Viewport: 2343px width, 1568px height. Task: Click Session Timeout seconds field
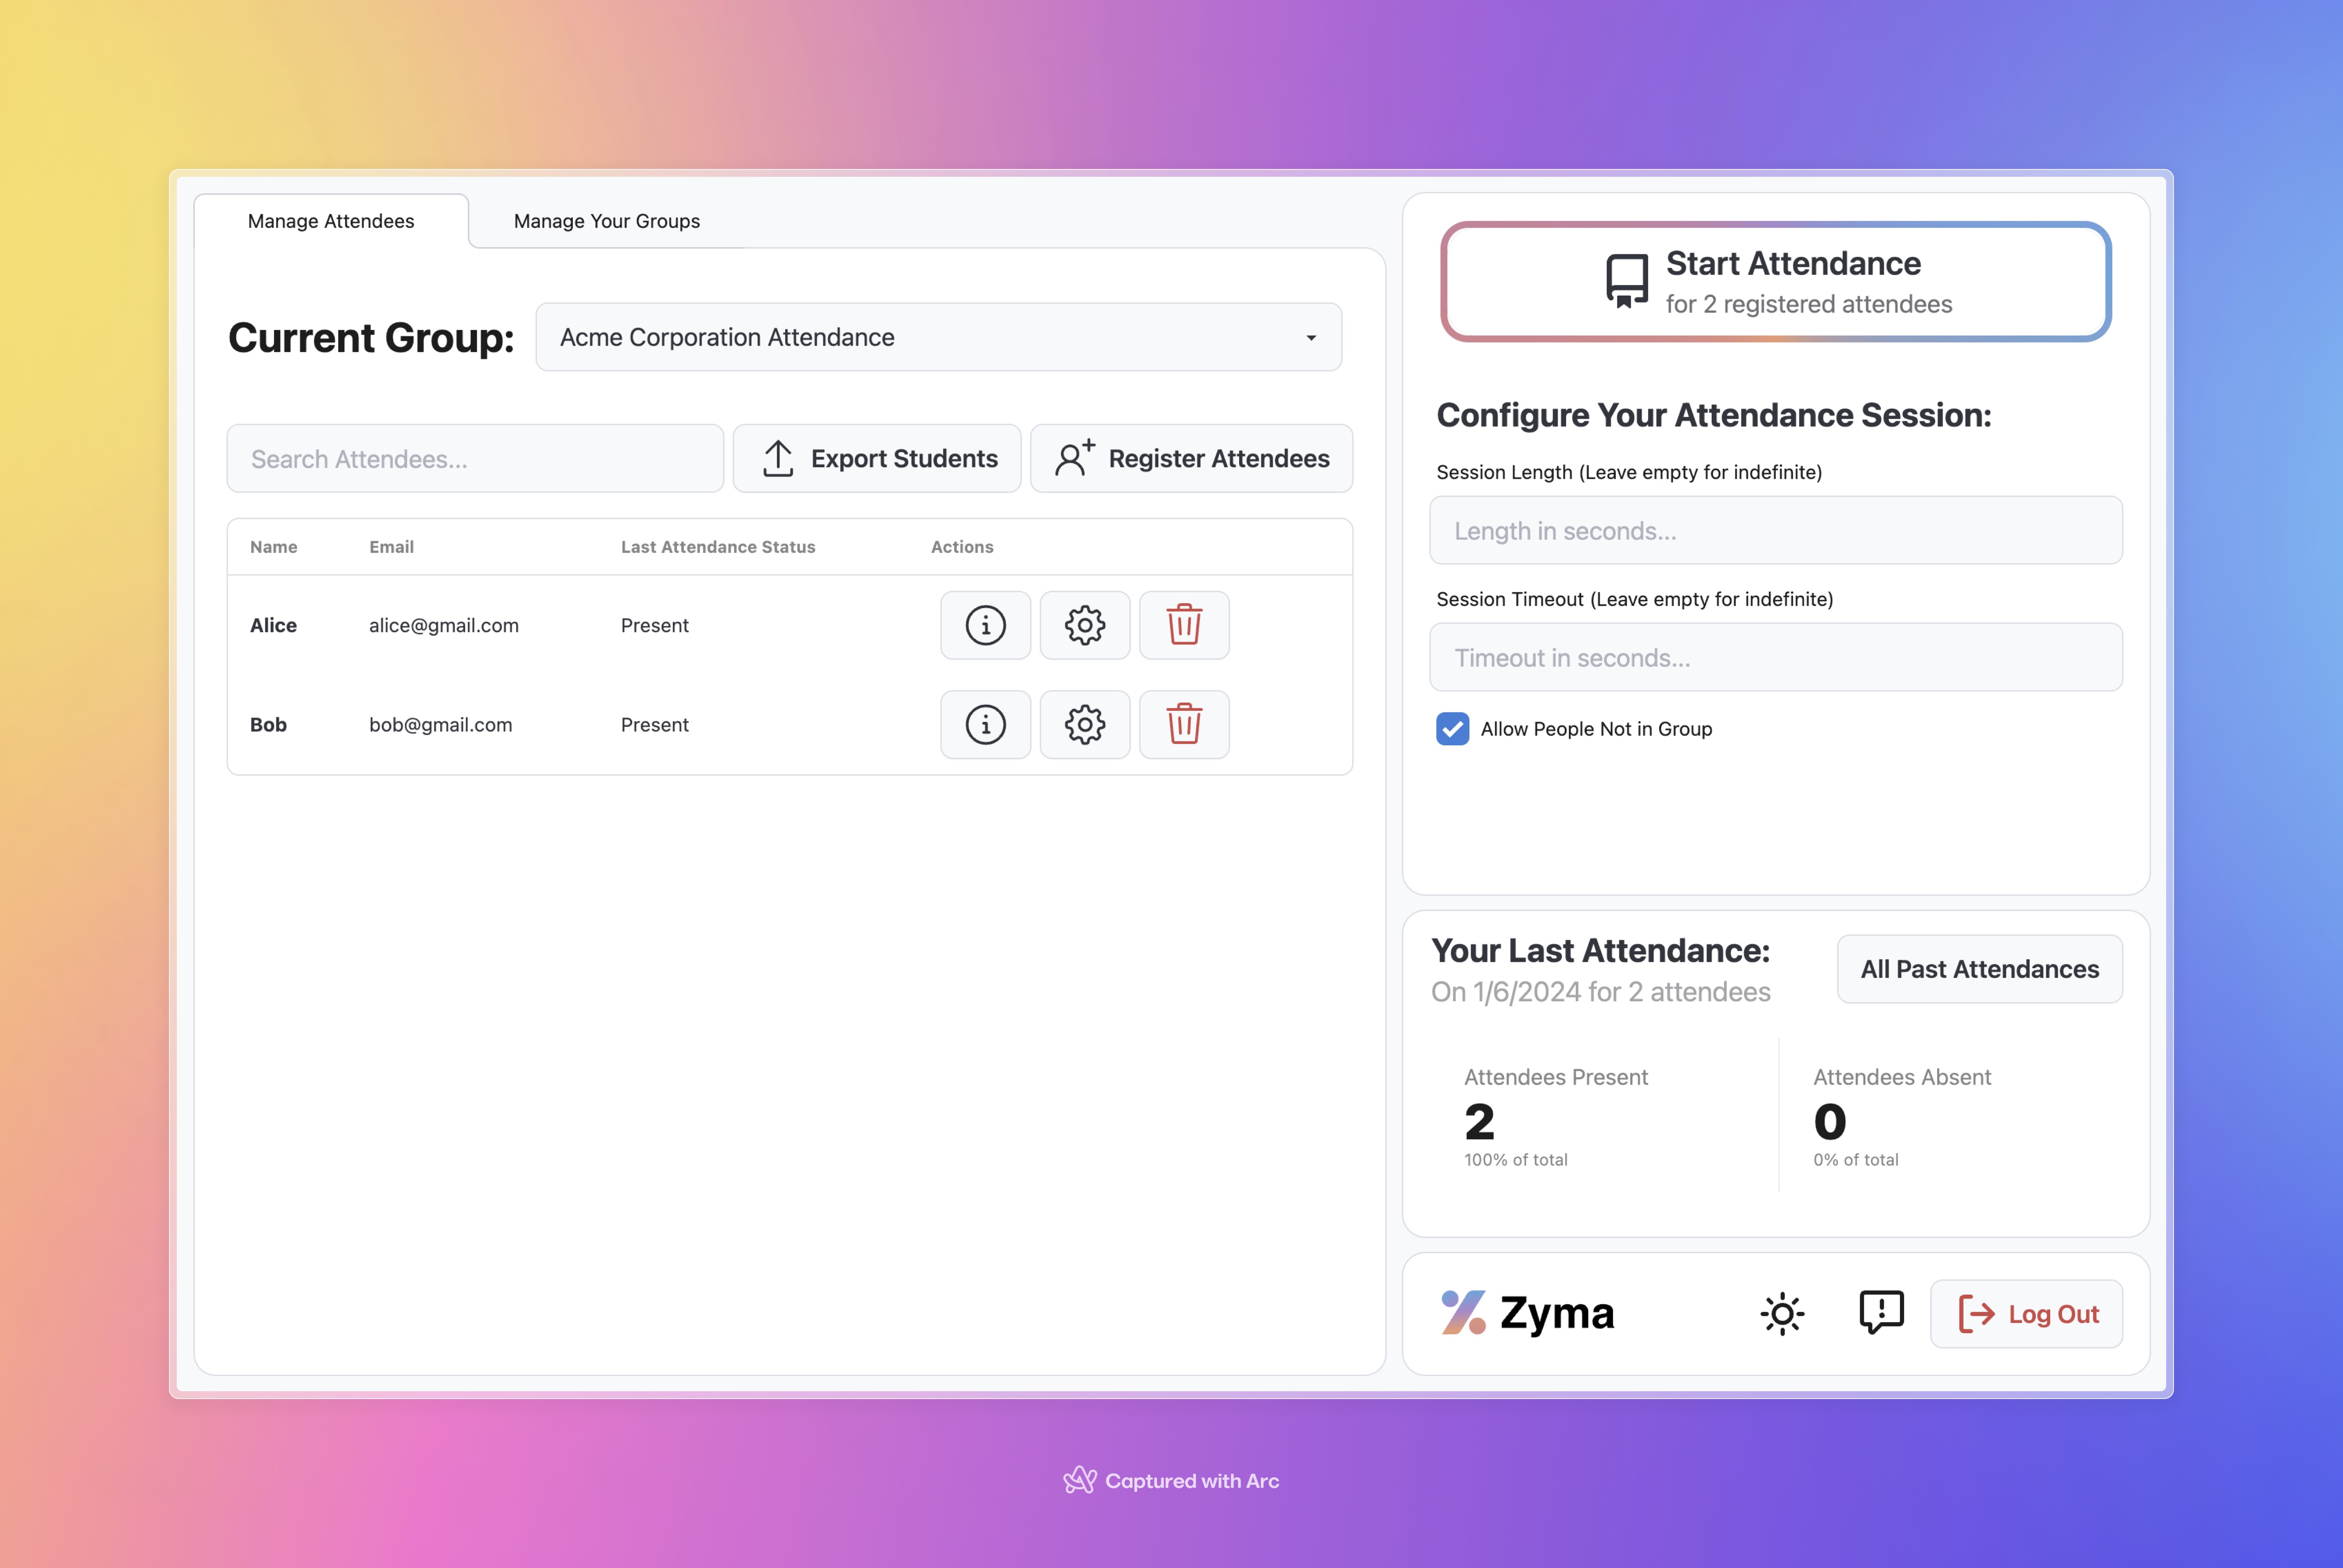(1775, 658)
